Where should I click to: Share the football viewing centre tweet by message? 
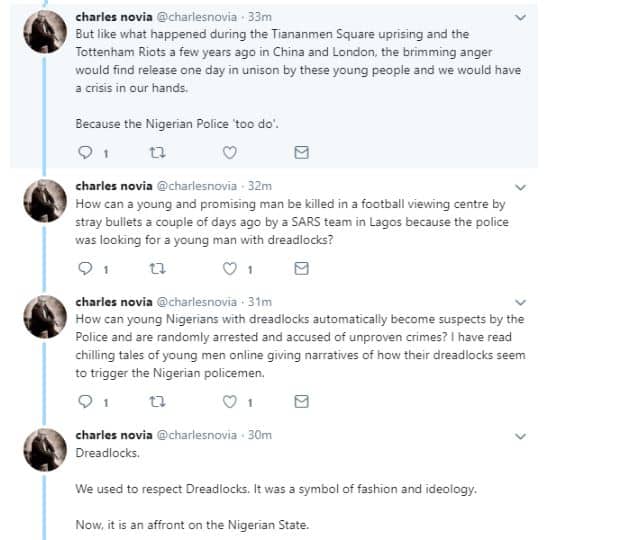301,268
